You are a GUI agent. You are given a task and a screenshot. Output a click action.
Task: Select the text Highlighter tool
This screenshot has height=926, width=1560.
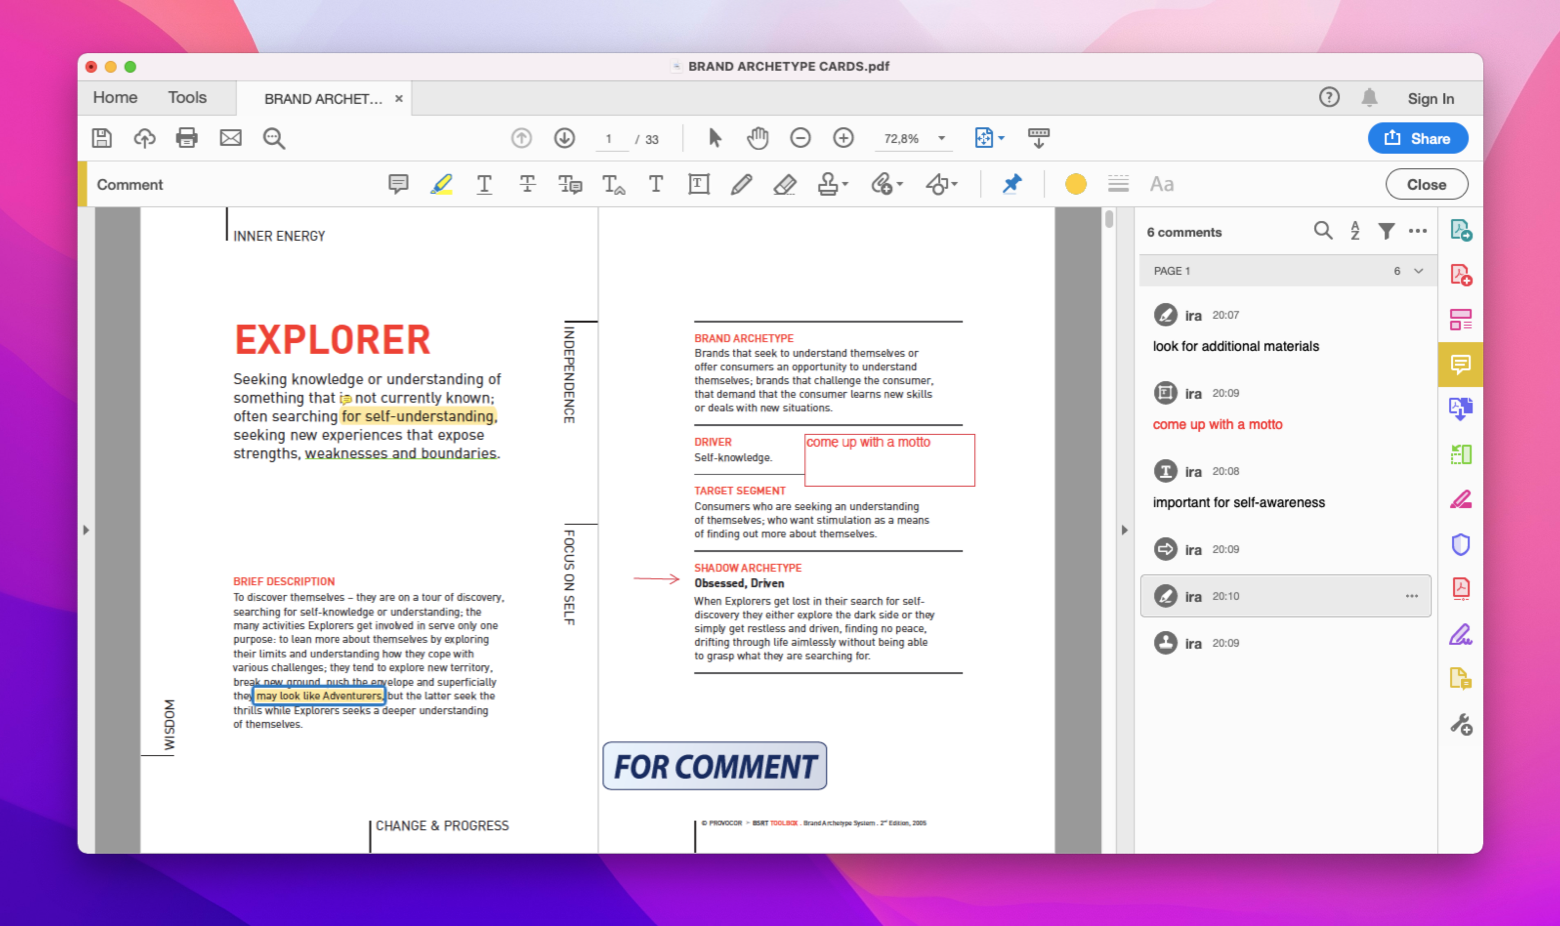(x=442, y=184)
